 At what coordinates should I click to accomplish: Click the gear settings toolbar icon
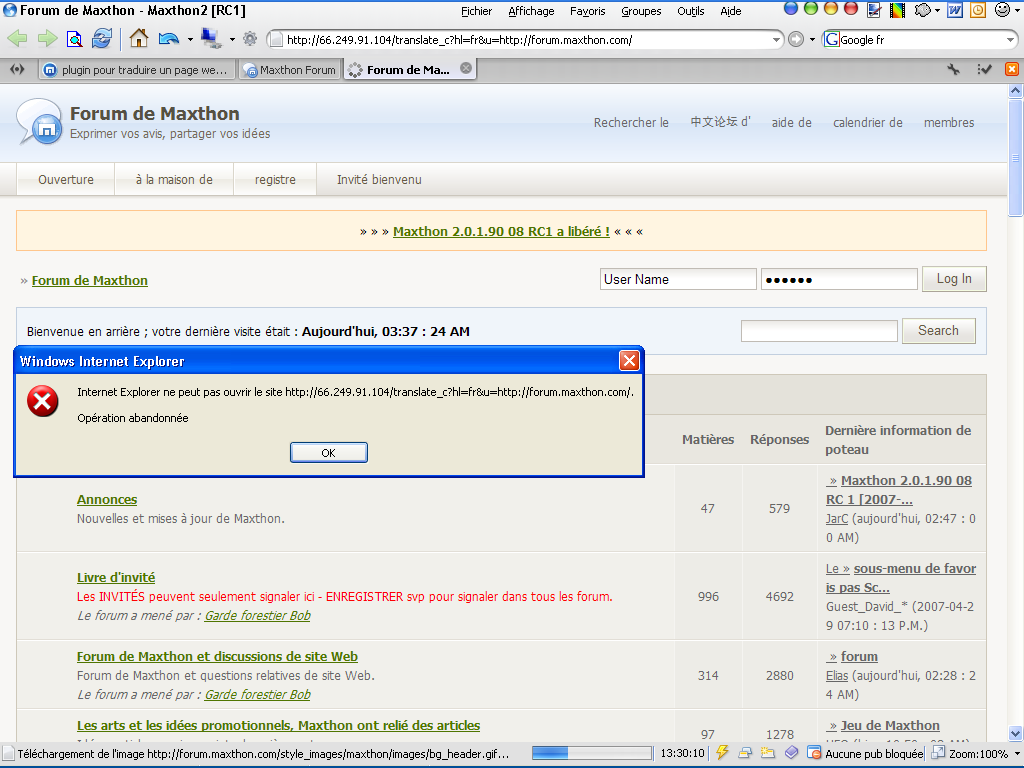[249, 39]
